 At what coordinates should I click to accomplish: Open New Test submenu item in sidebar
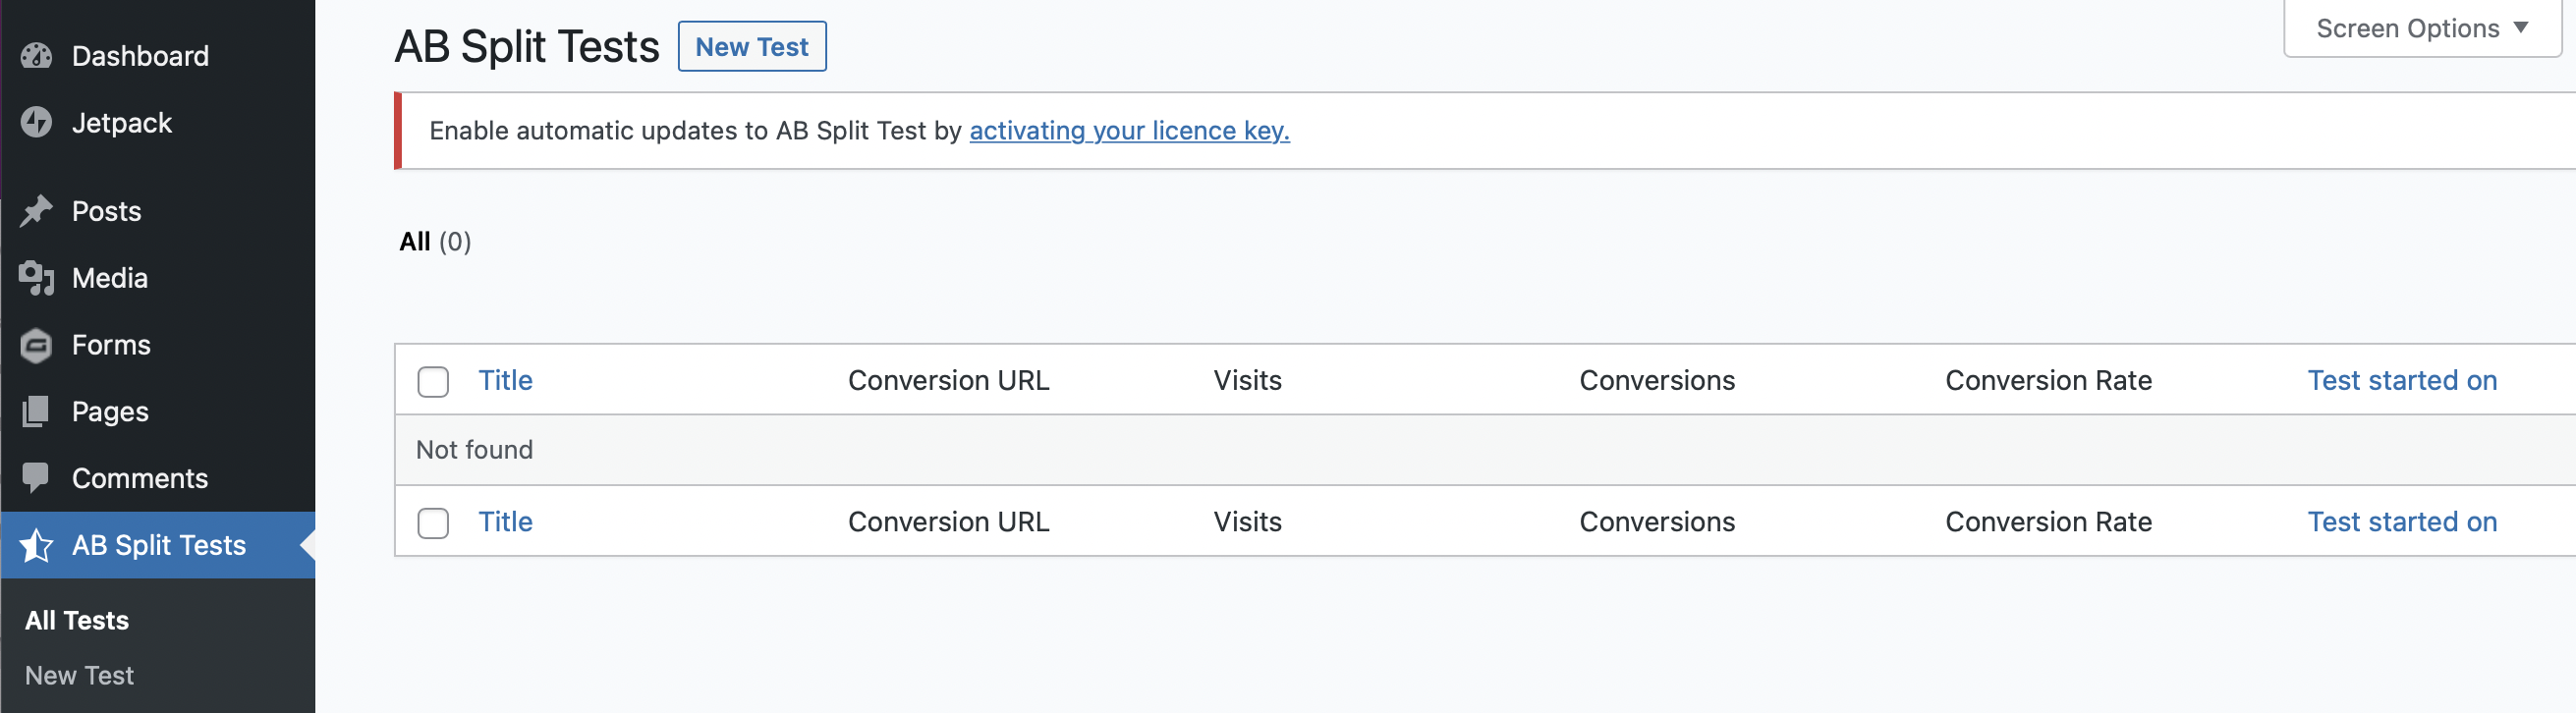click(x=79, y=676)
